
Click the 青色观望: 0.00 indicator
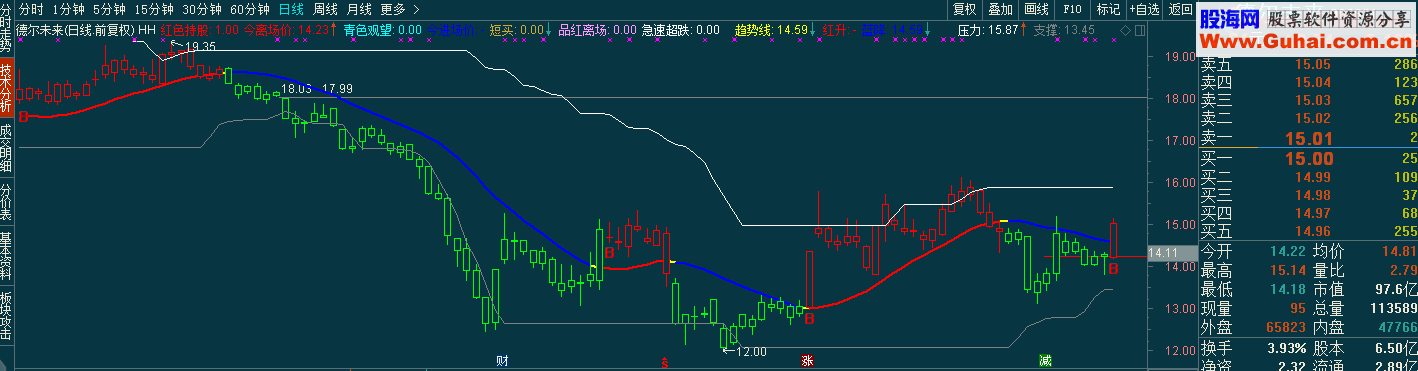coord(383,30)
